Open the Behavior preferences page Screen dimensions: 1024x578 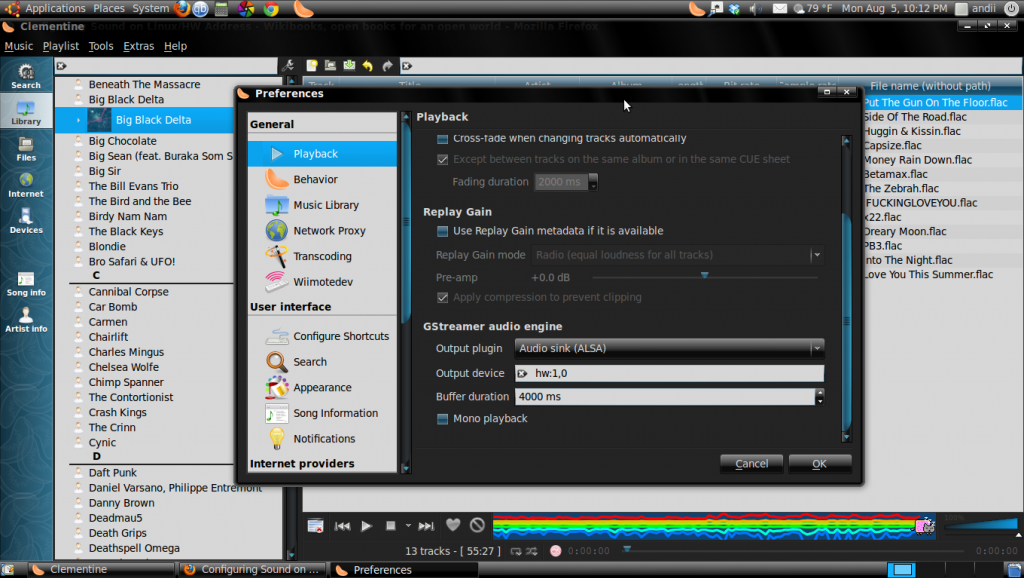coord(323,180)
